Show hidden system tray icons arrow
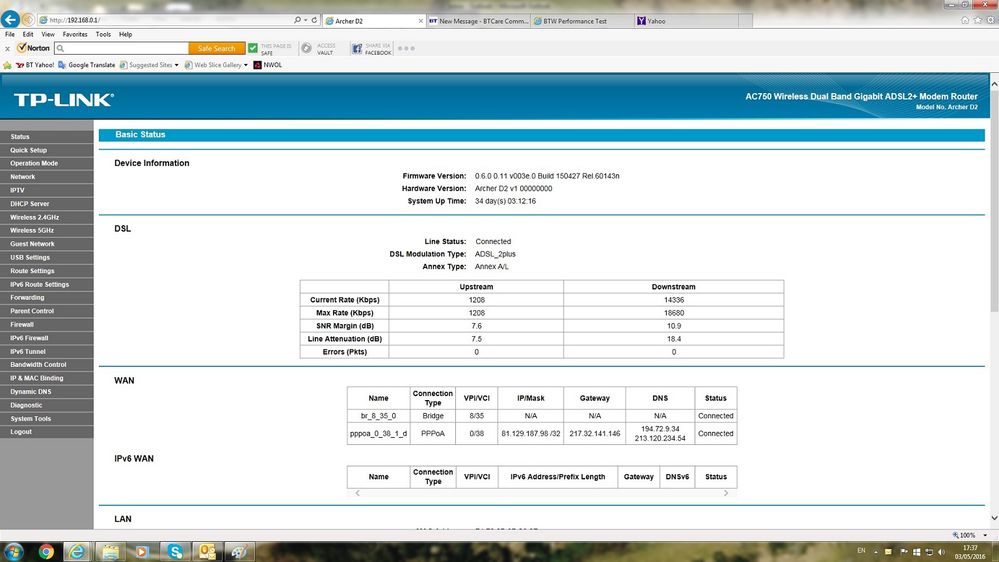Viewport: 999px width, 562px height. (876, 552)
